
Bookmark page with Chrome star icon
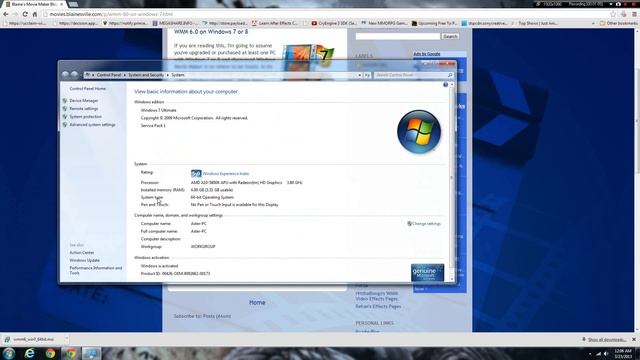tap(613, 14)
